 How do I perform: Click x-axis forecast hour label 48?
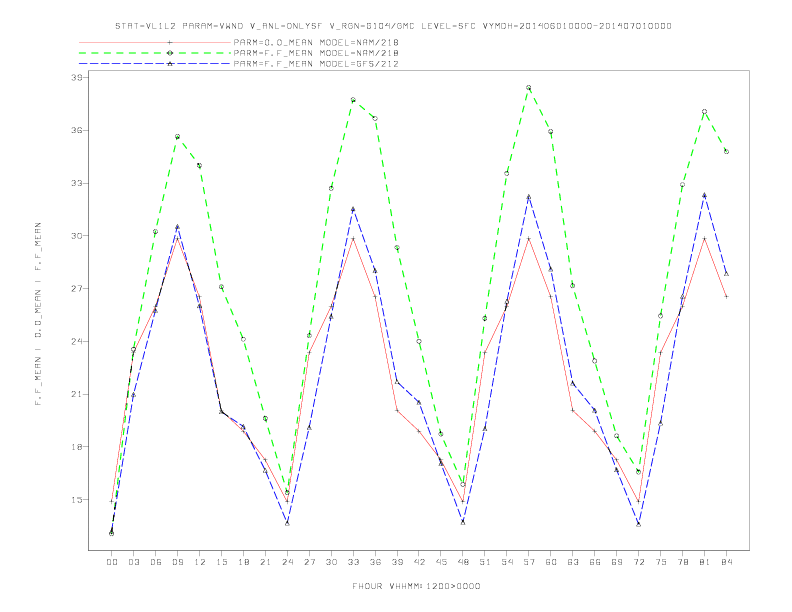[x=463, y=562]
